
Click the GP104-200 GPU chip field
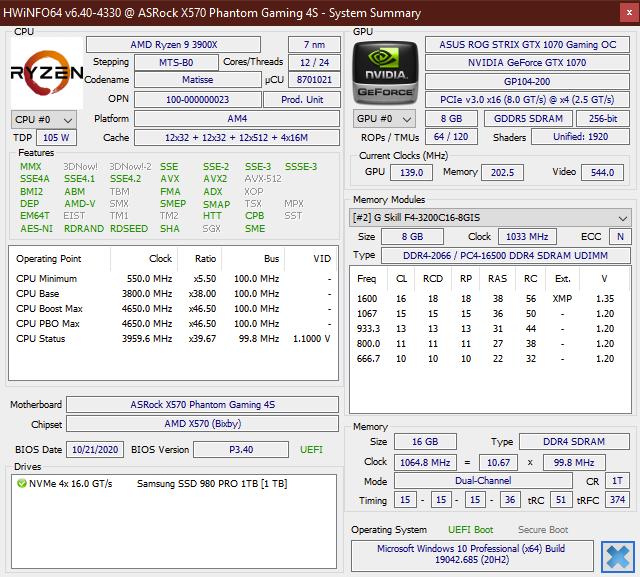pos(527,82)
